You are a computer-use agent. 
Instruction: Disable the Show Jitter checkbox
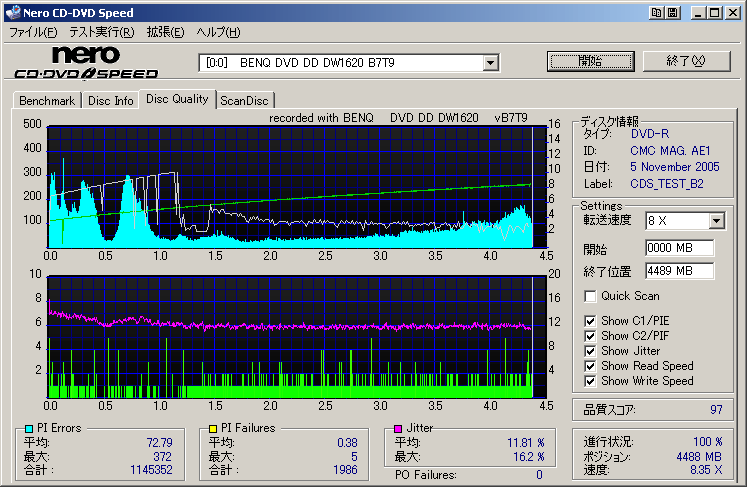tap(590, 351)
